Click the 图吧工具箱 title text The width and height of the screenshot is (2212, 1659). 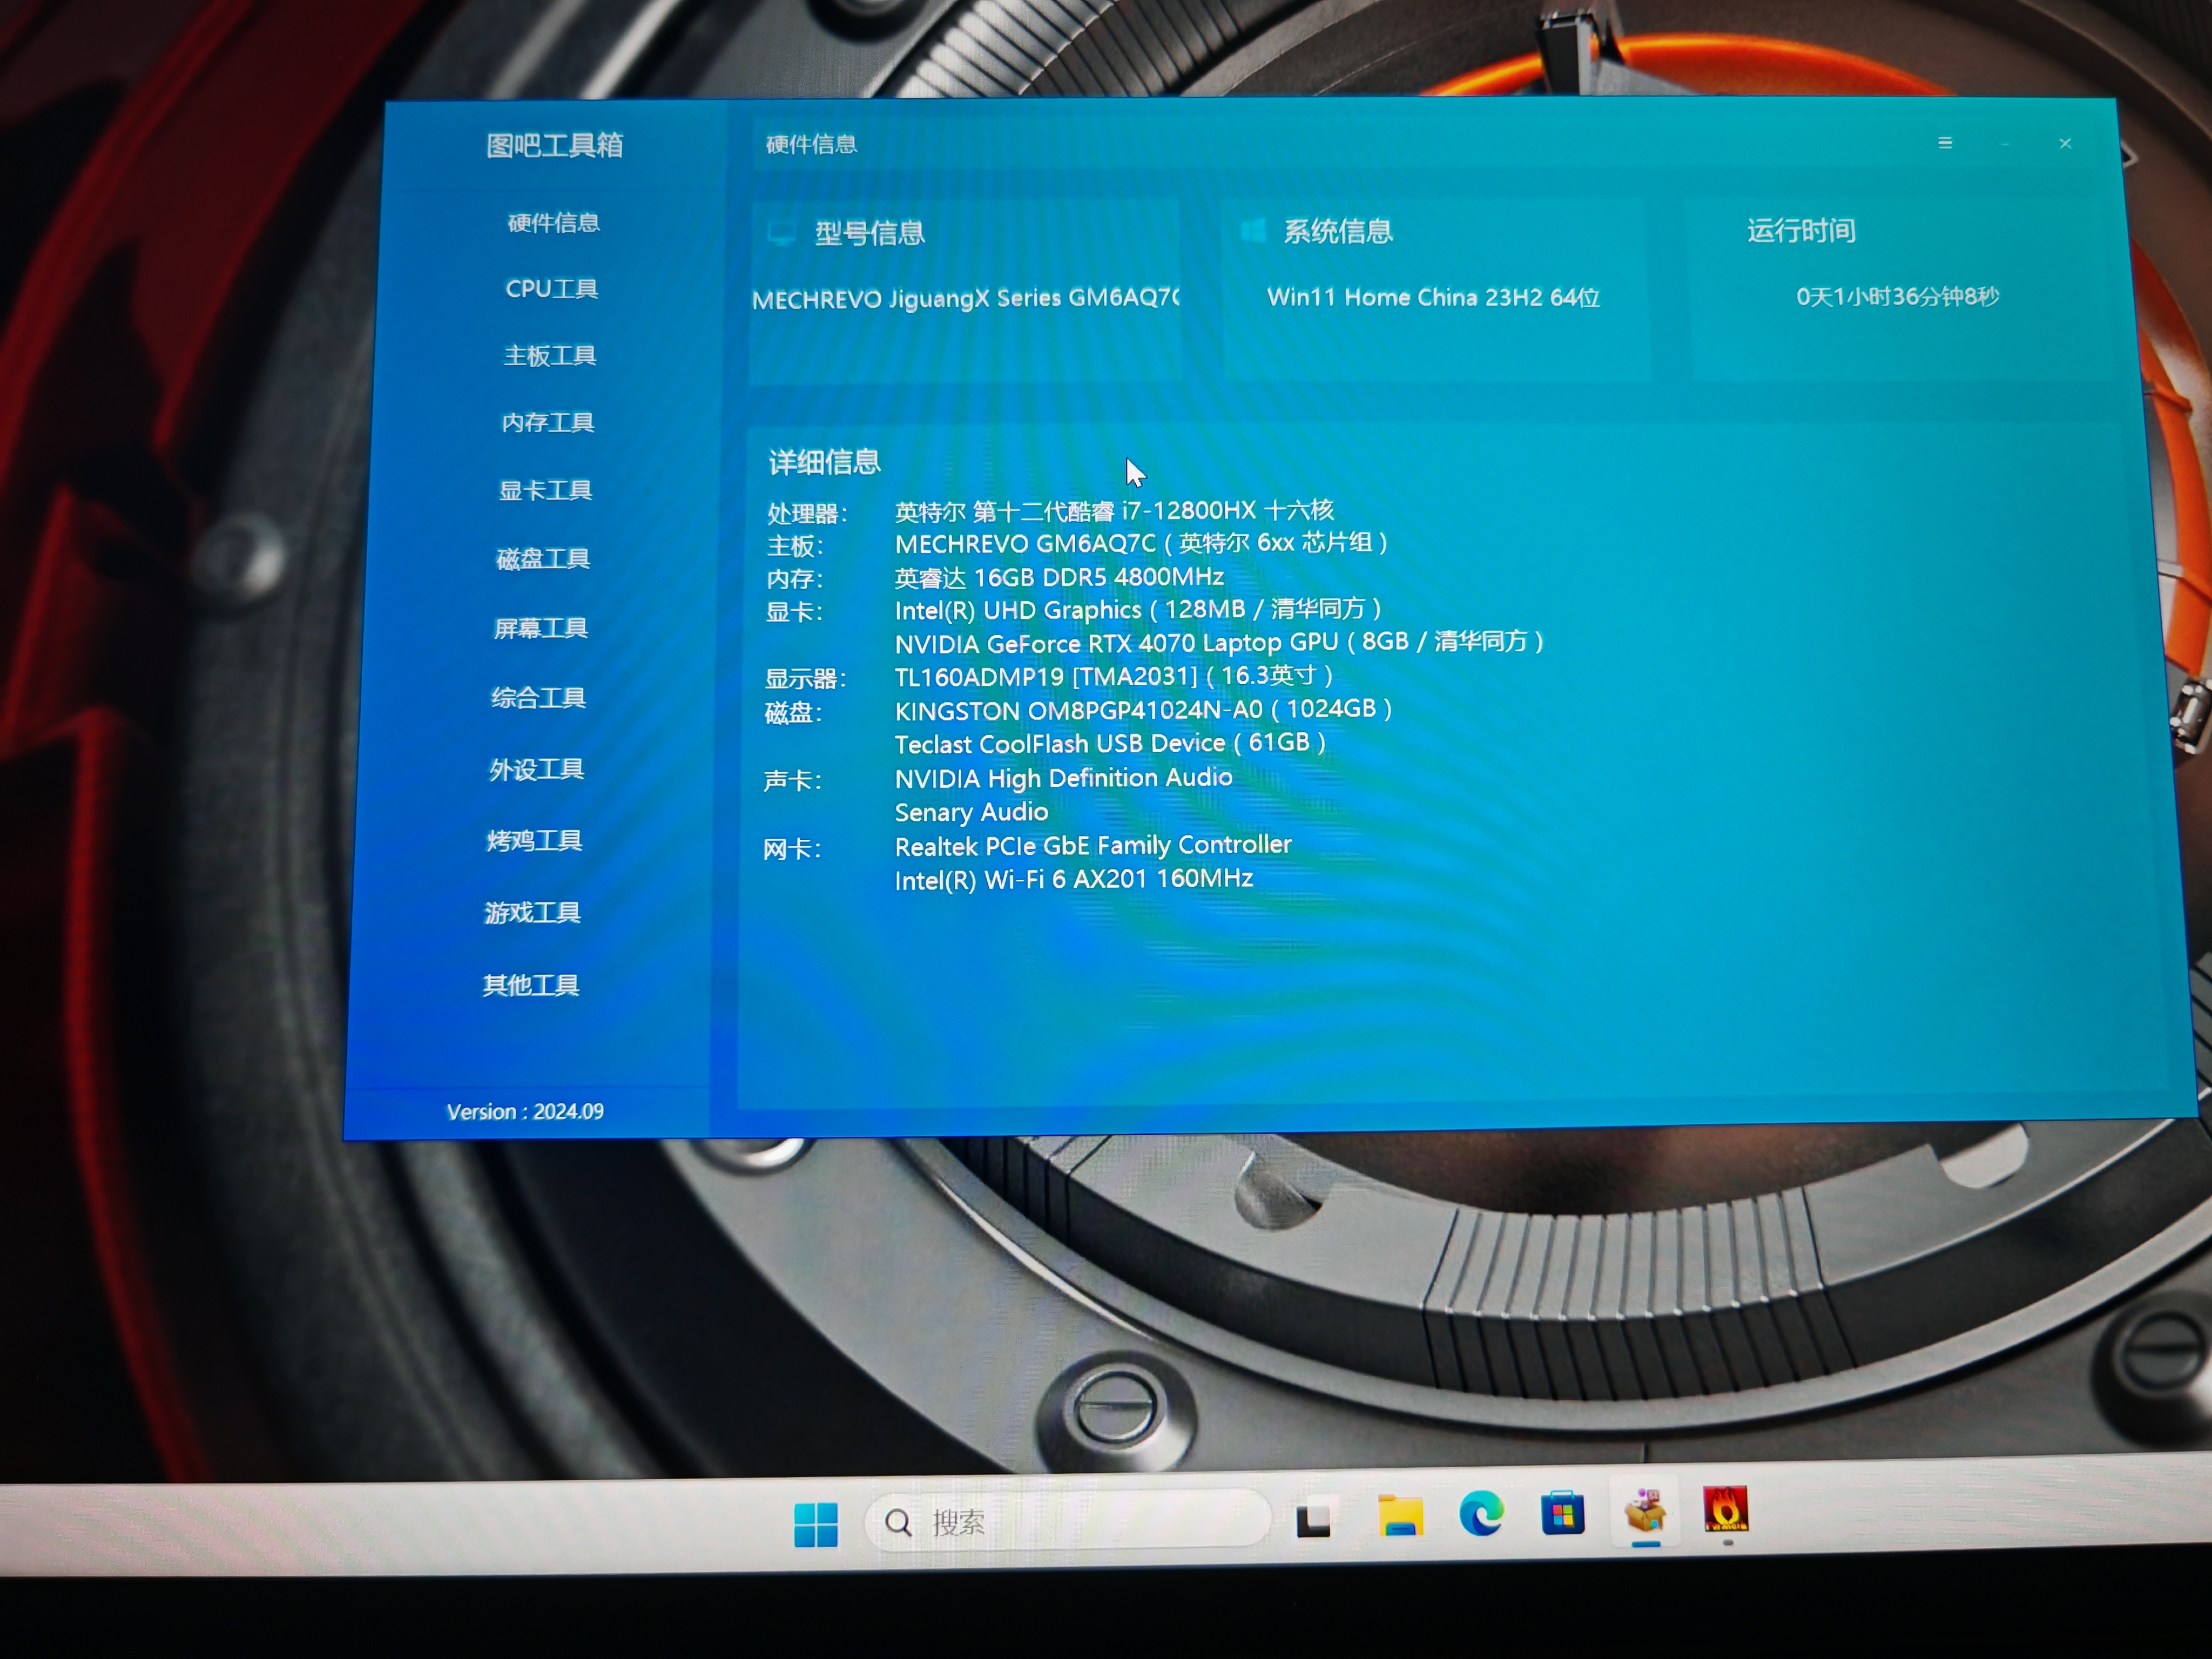click(555, 145)
